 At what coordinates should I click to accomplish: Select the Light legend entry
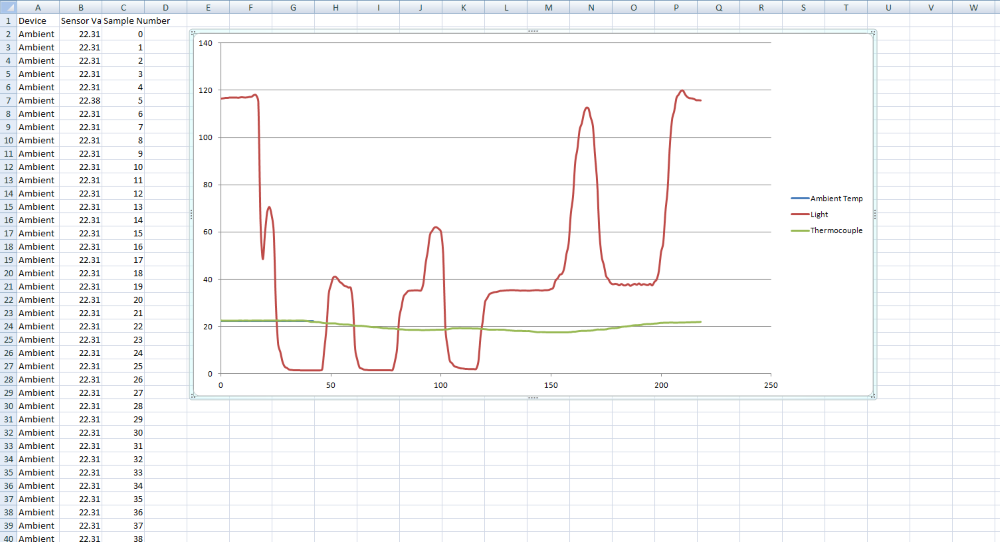[819, 214]
